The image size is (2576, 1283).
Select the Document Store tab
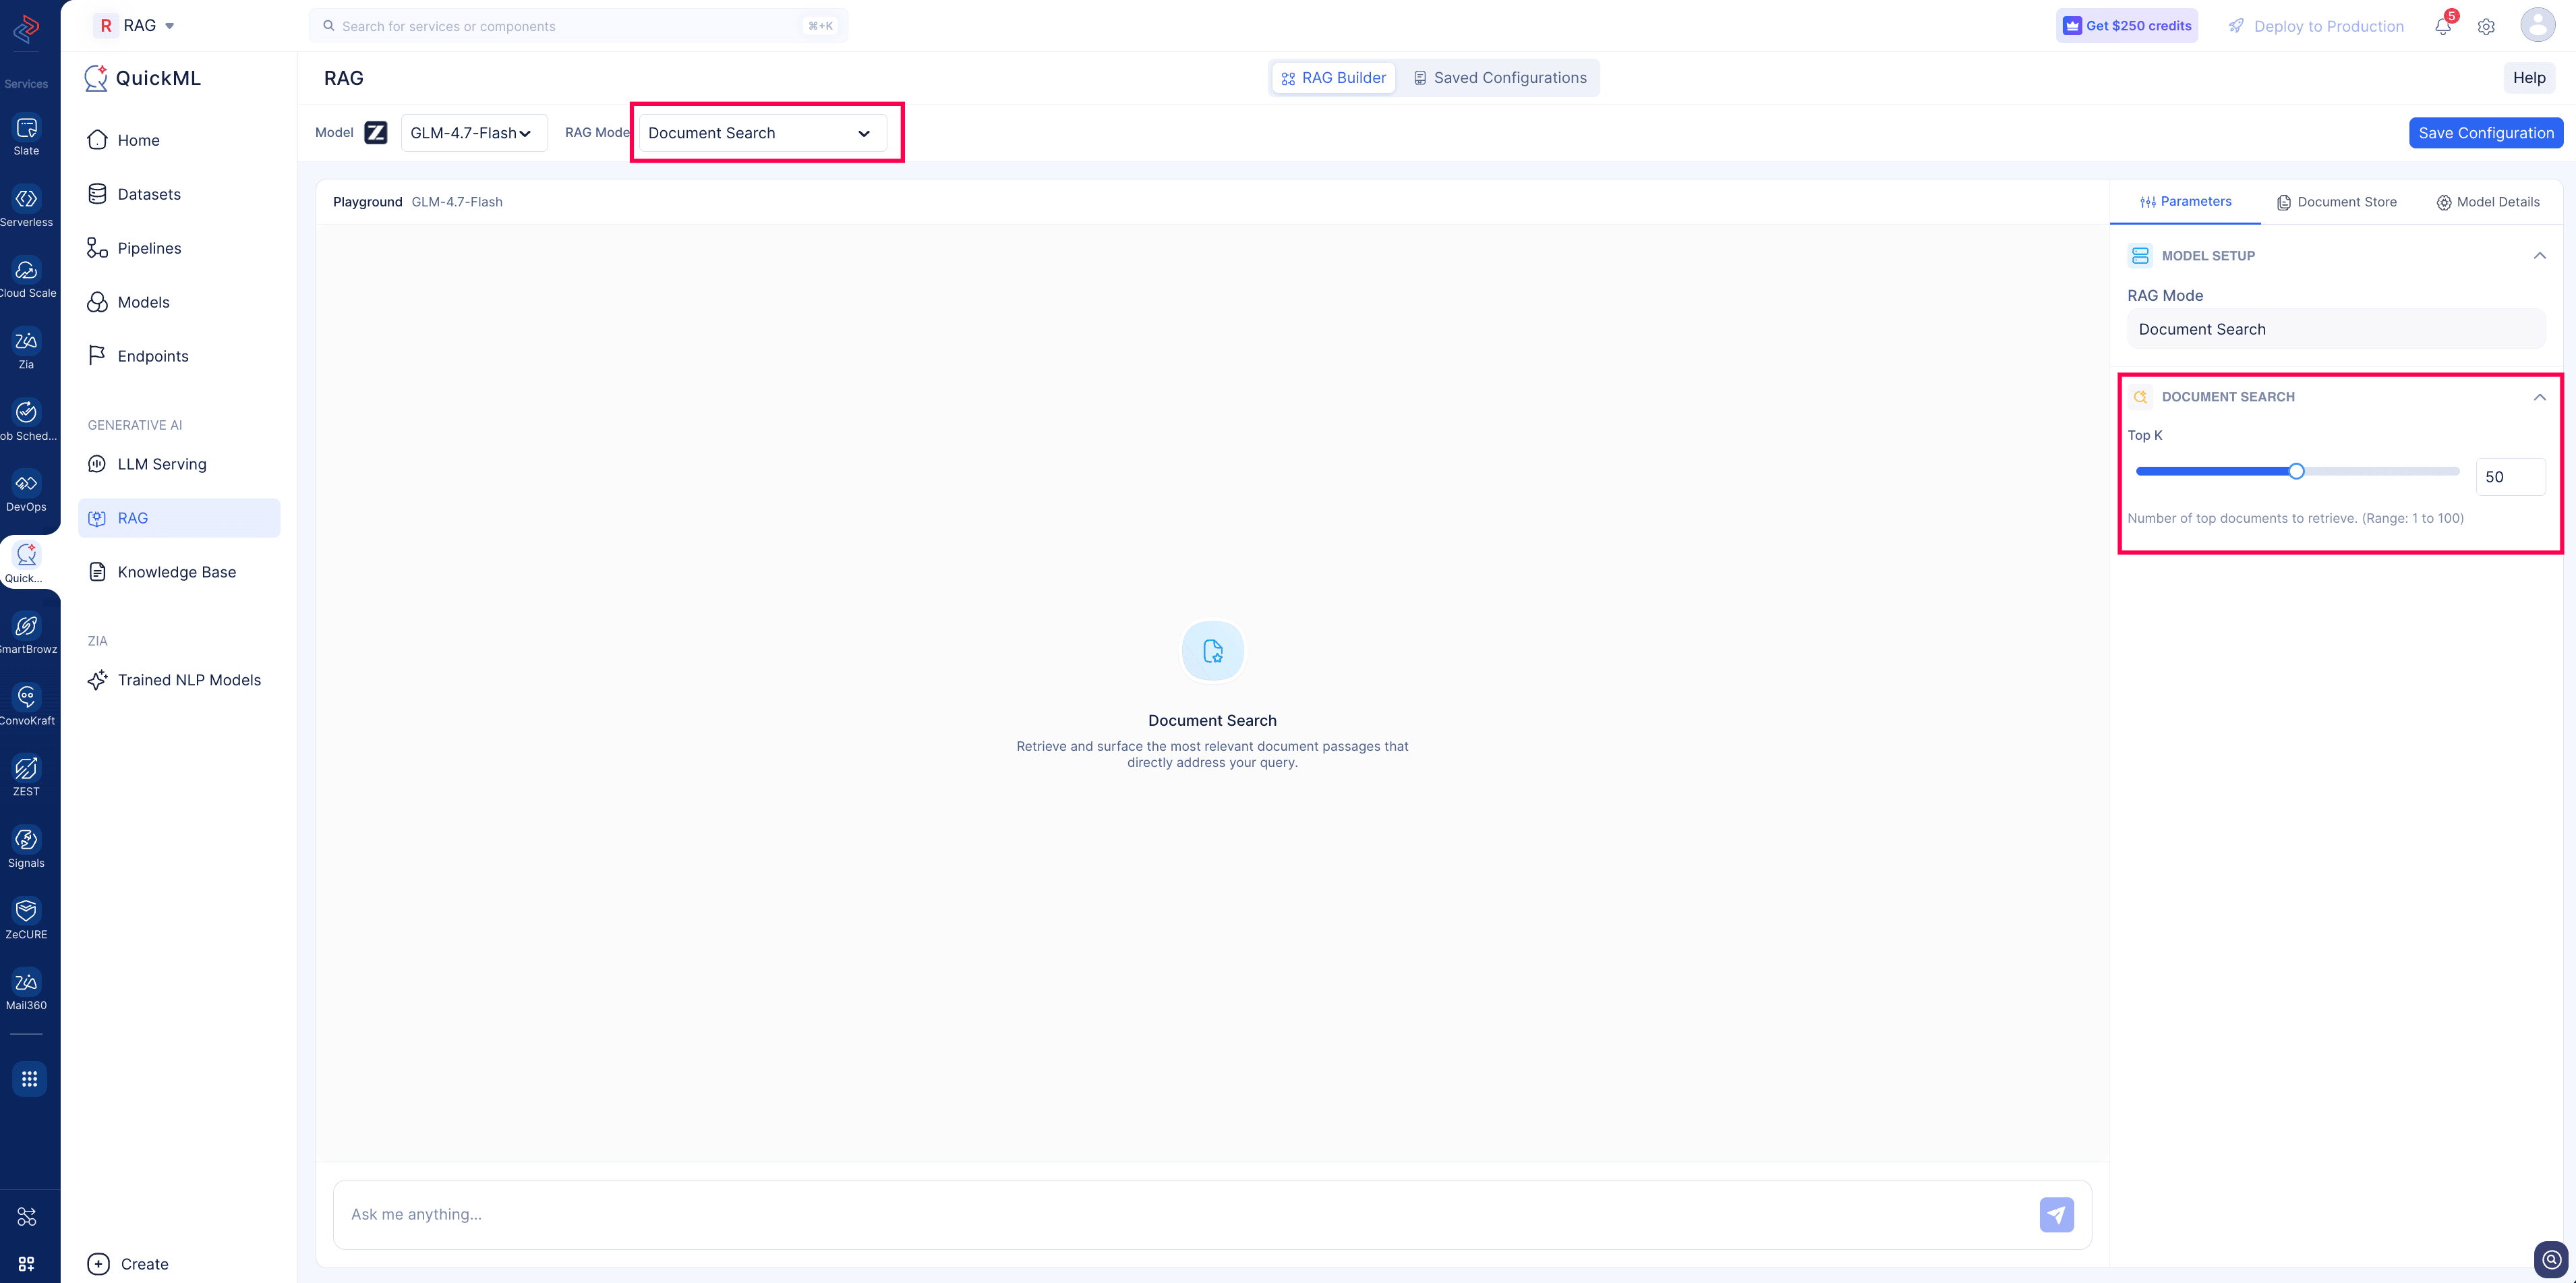tap(2336, 202)
